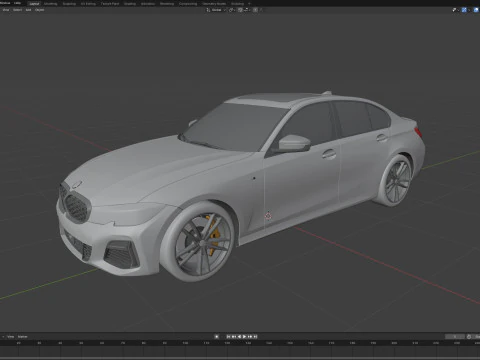Open the Texture Paint workspace tab
The width and height of the screenshot is (480, 360).
pos(110,4)
